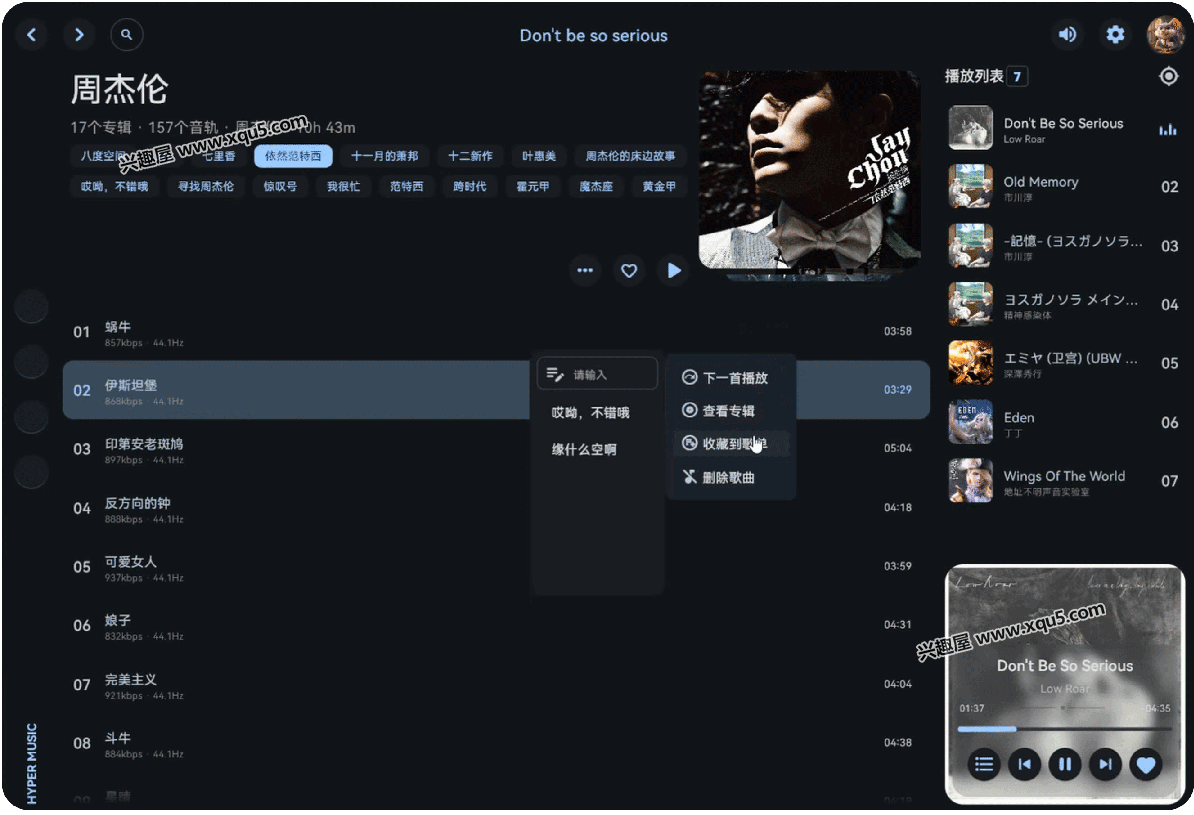Select album tag 黄金甲

pyautogui.click(x=659, y=187)
